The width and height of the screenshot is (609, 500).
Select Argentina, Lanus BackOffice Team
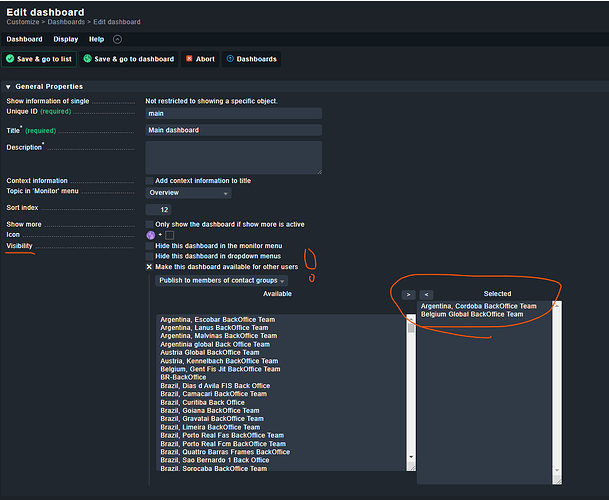[x=214, y=328]
